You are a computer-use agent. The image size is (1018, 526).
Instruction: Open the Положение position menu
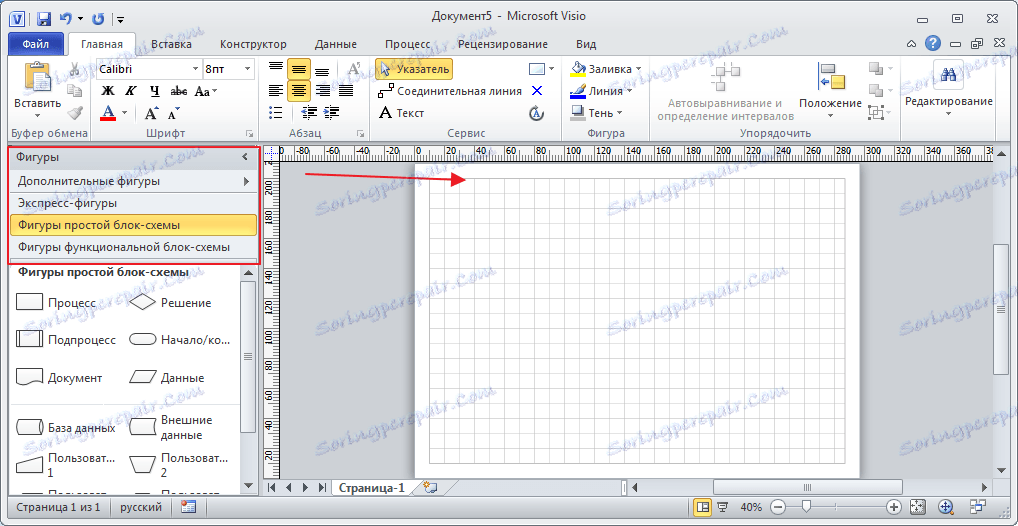[830, 90]
